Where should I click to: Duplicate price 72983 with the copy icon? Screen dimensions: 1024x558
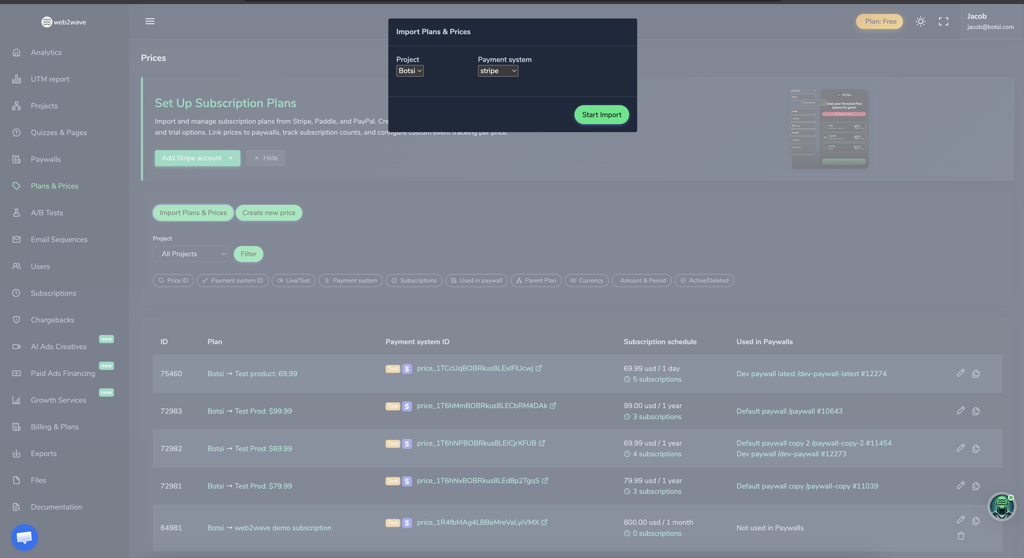pyautogui.click(x=976, y=411)
